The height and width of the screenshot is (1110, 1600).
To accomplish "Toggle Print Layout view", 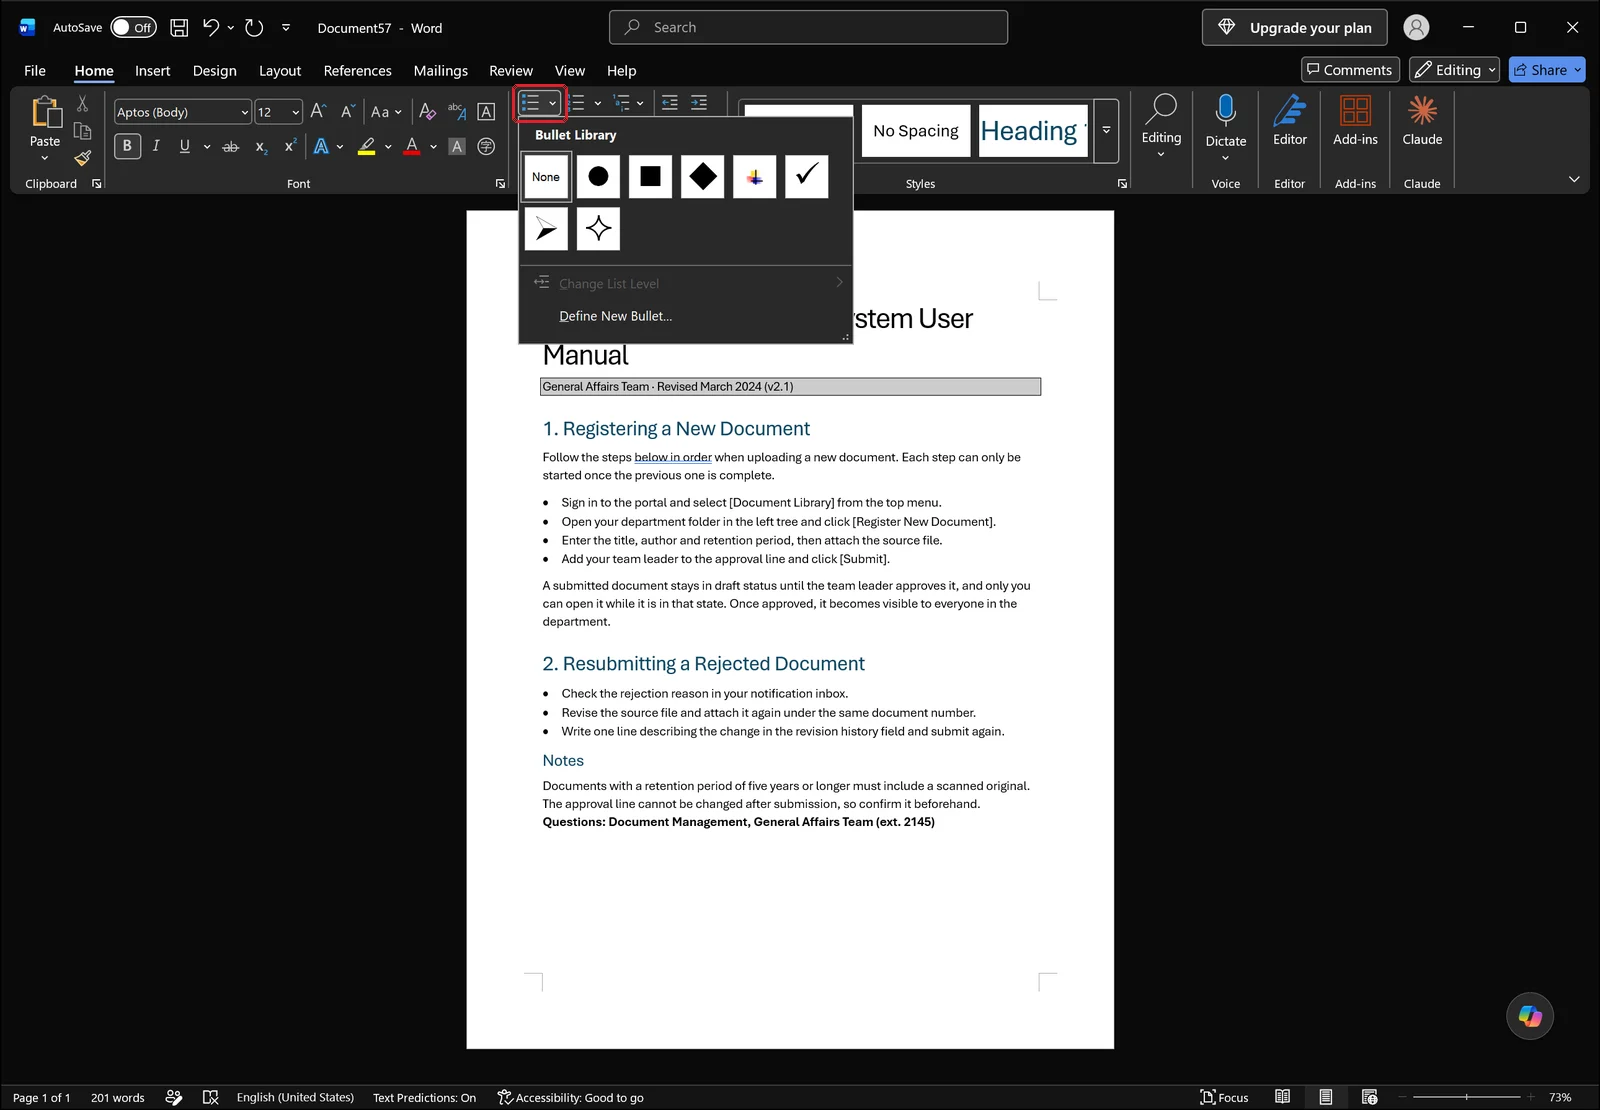I will [x=1325, y=1097].
